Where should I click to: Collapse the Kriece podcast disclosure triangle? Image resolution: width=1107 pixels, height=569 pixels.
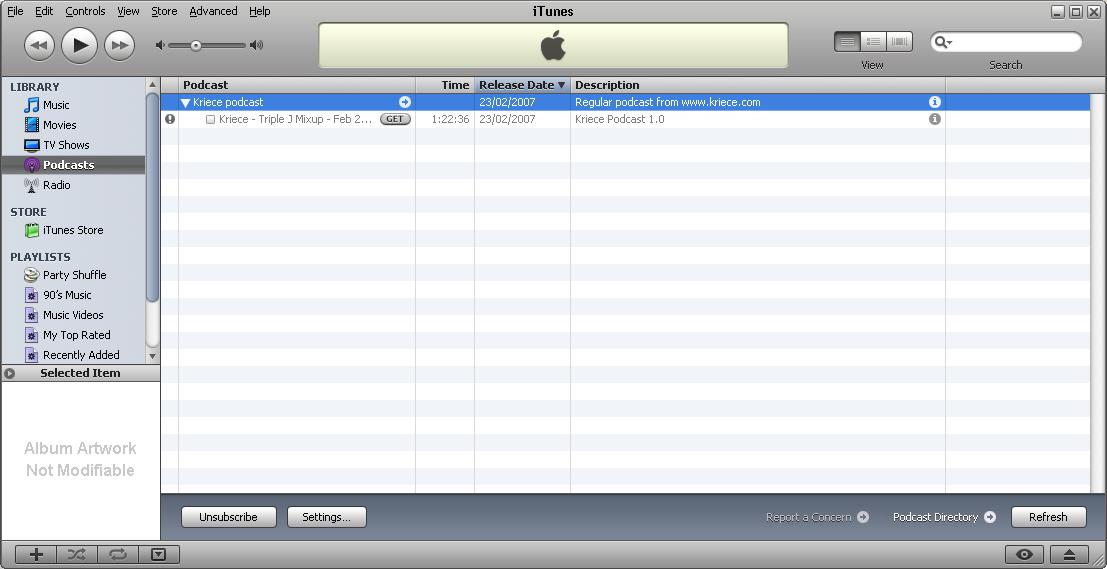click(186, 102)
